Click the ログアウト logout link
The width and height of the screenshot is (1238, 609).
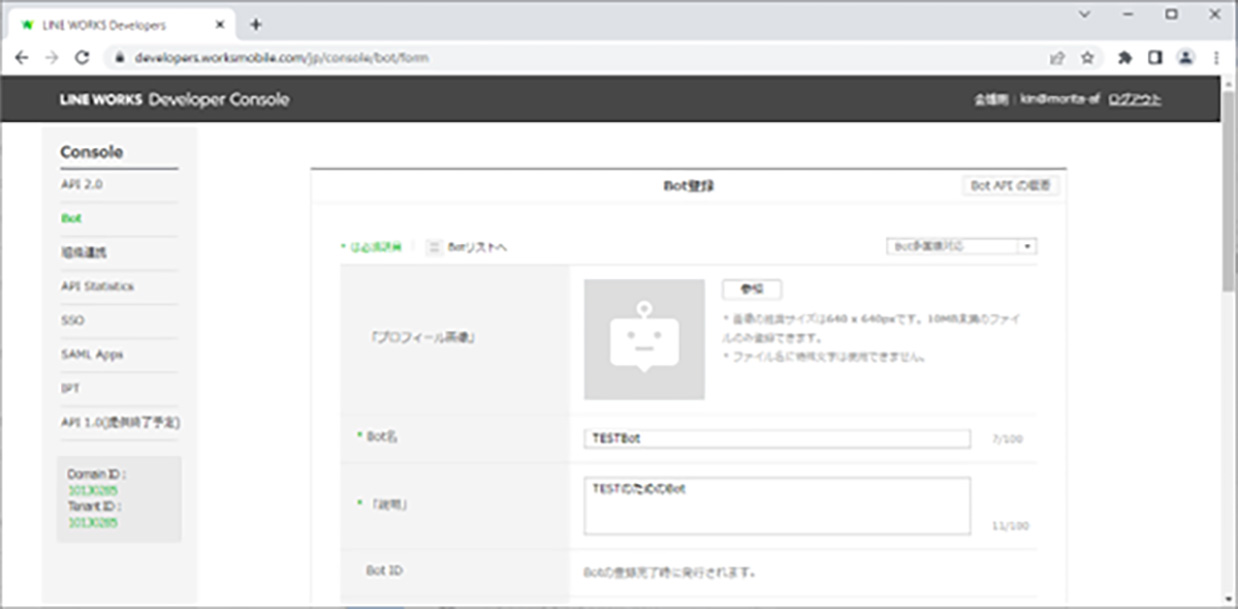point(1134,100)
